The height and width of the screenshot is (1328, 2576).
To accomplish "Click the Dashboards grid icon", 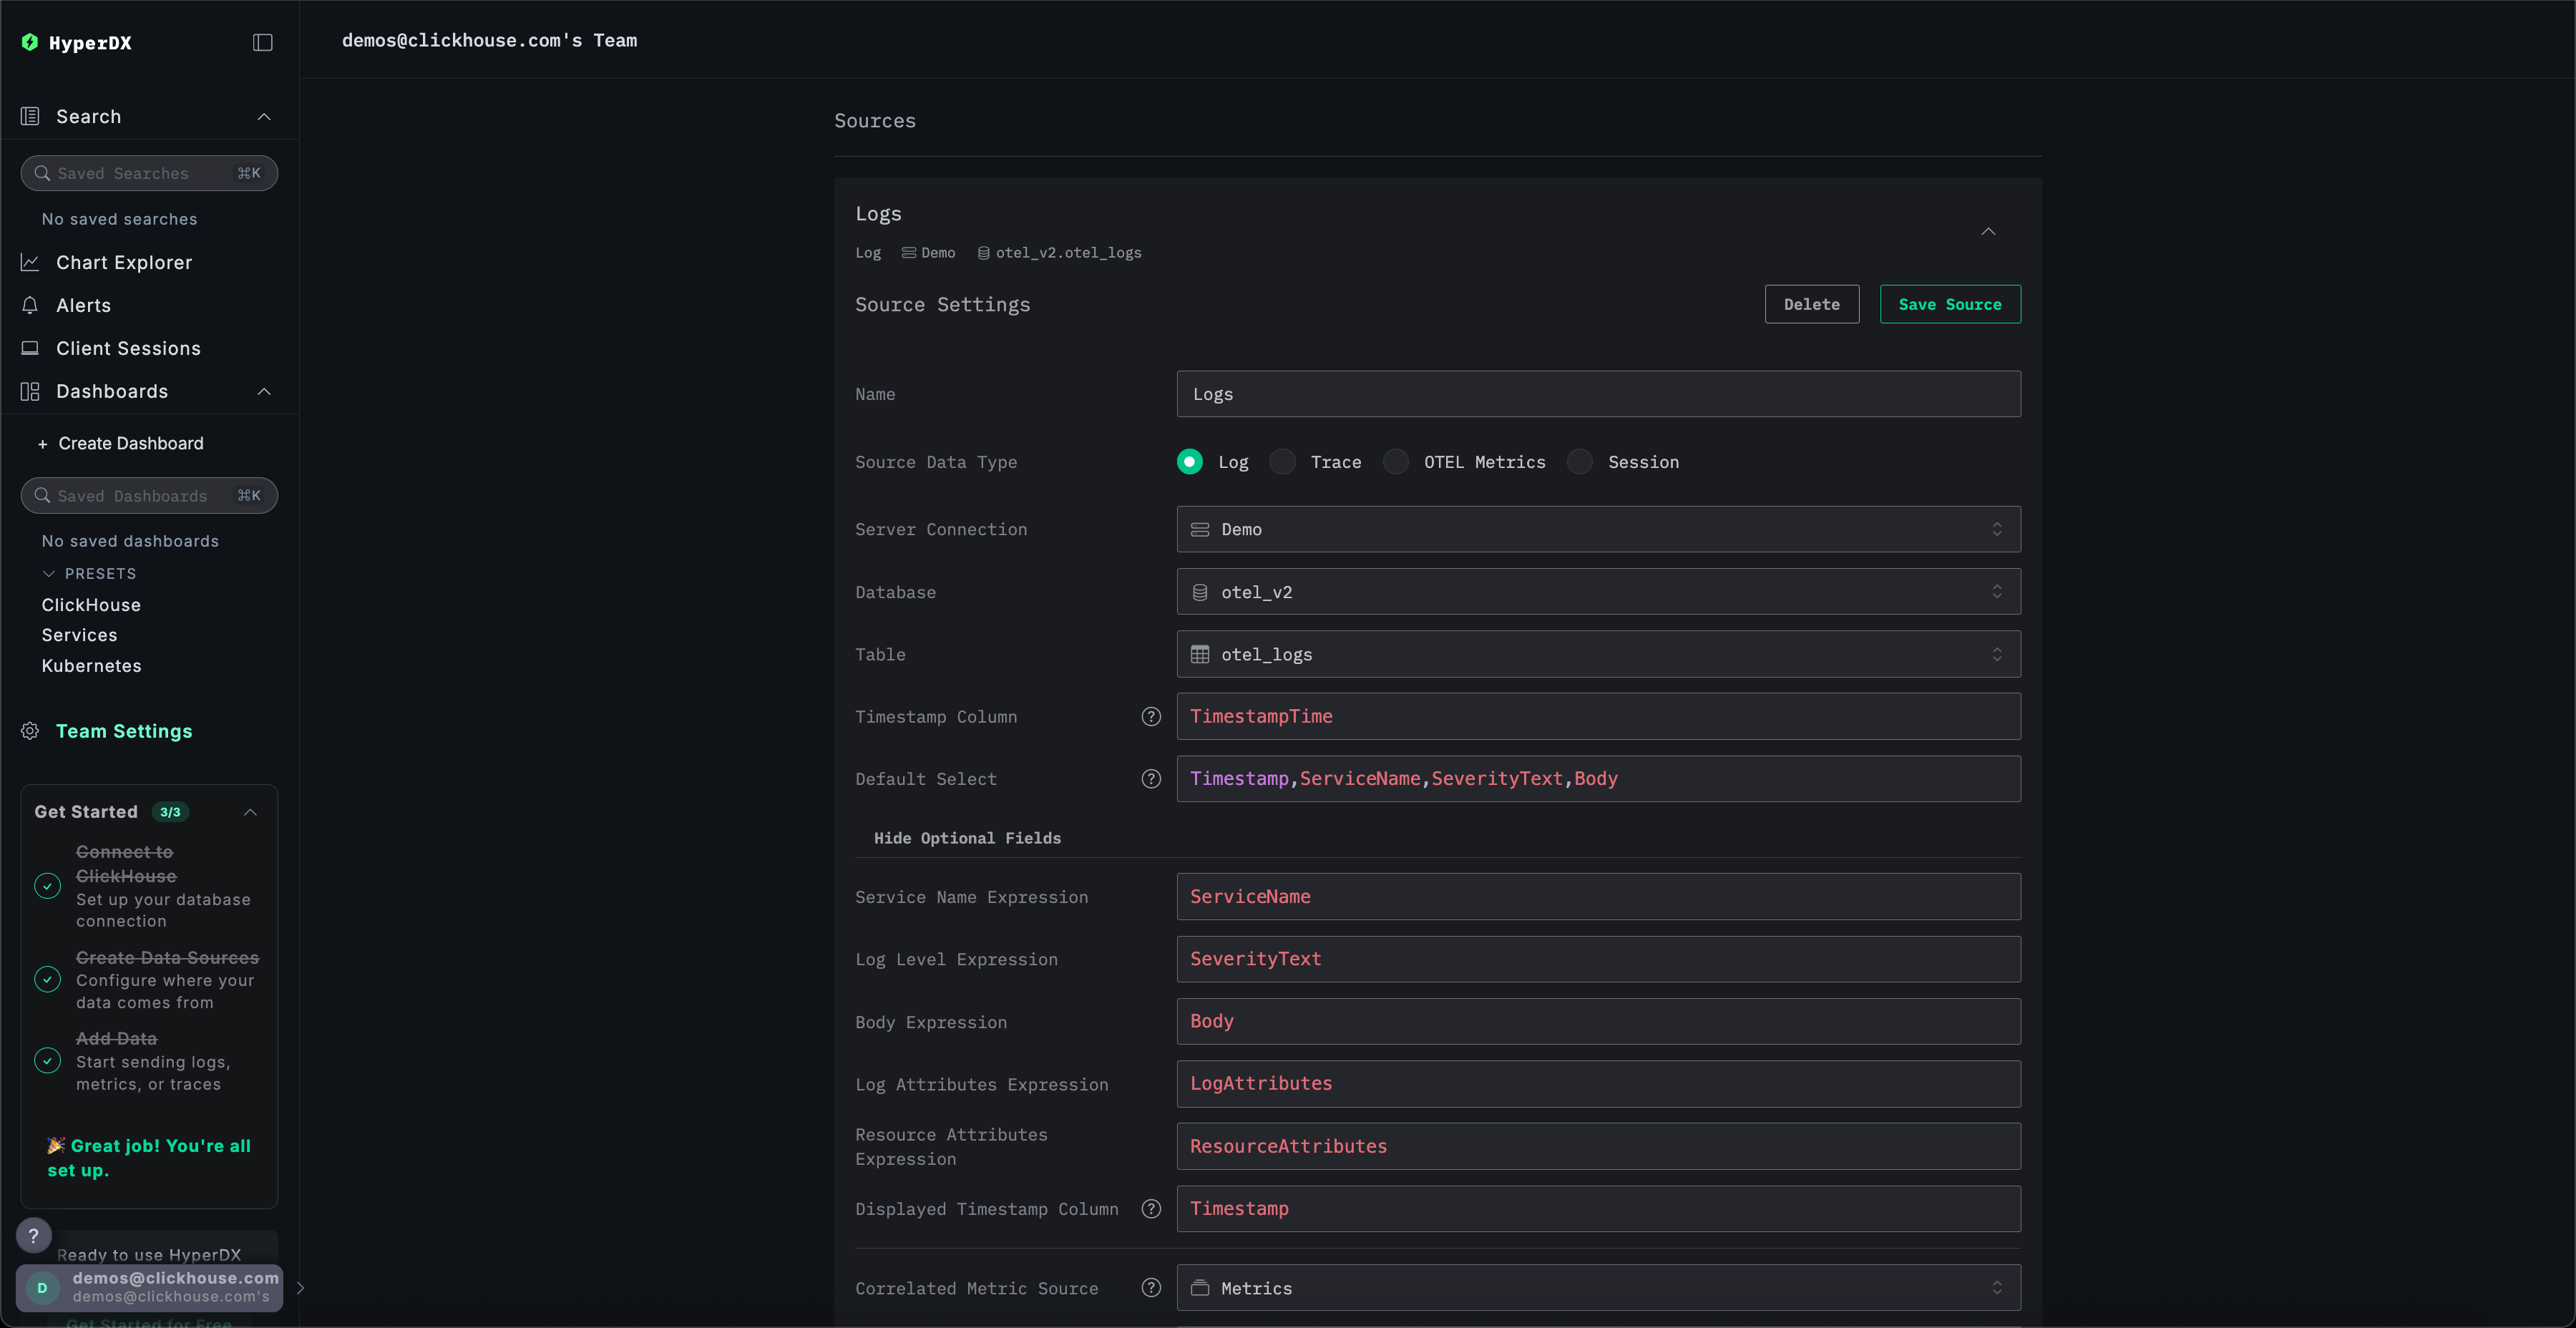I will pyautogui.click(x=30, y=391).
